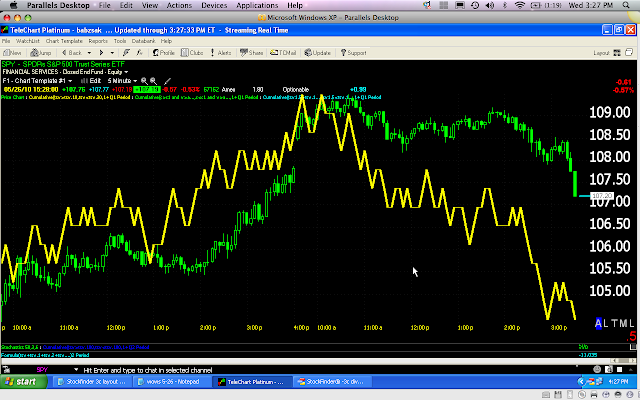Click the Bluetooth menu bar icon
Viewport: 640px width, 400px height.
(505, 5)
